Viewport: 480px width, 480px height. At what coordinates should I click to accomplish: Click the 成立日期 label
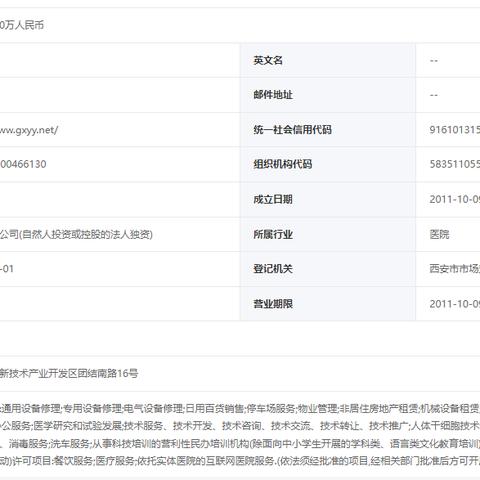(x=273, y=199)
